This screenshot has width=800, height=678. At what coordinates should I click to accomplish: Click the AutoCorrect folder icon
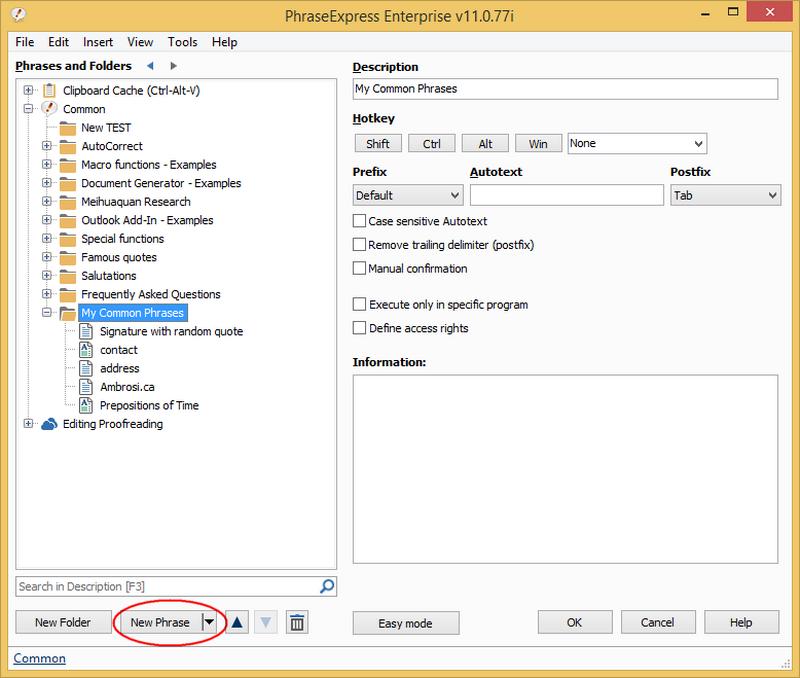coord(68,146)
